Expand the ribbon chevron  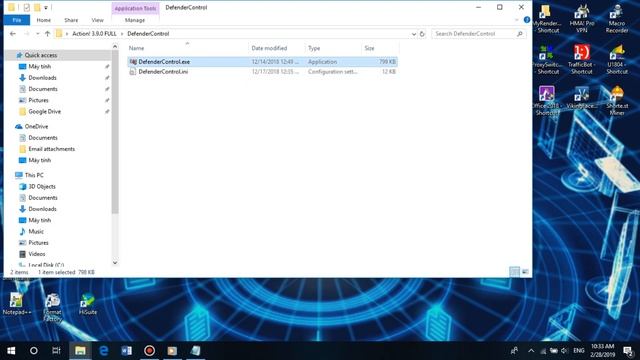517,20
